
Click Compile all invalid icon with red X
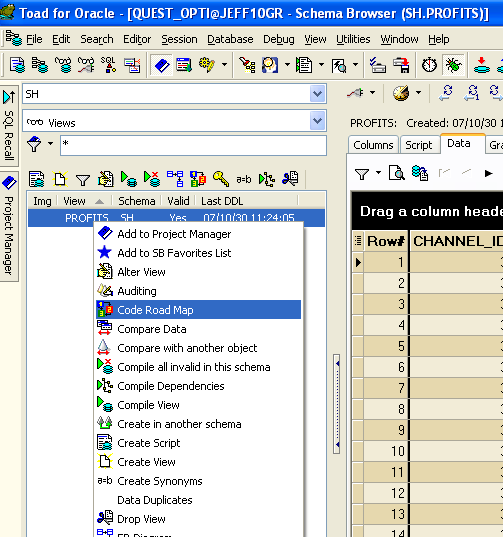click(x=152, y=179)
